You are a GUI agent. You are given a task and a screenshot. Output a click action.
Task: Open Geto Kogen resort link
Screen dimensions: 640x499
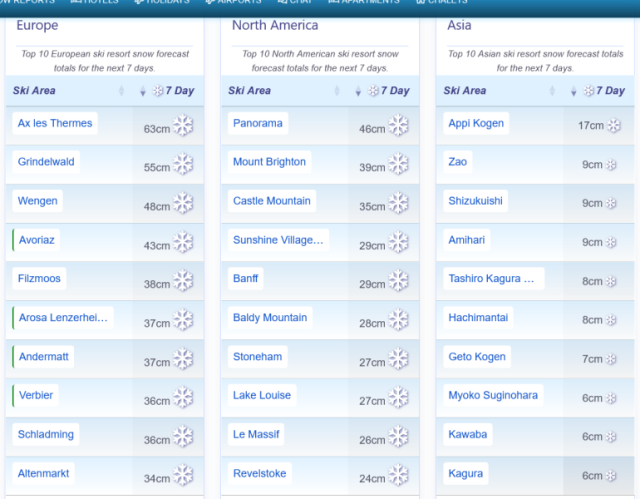click(477, 357)
